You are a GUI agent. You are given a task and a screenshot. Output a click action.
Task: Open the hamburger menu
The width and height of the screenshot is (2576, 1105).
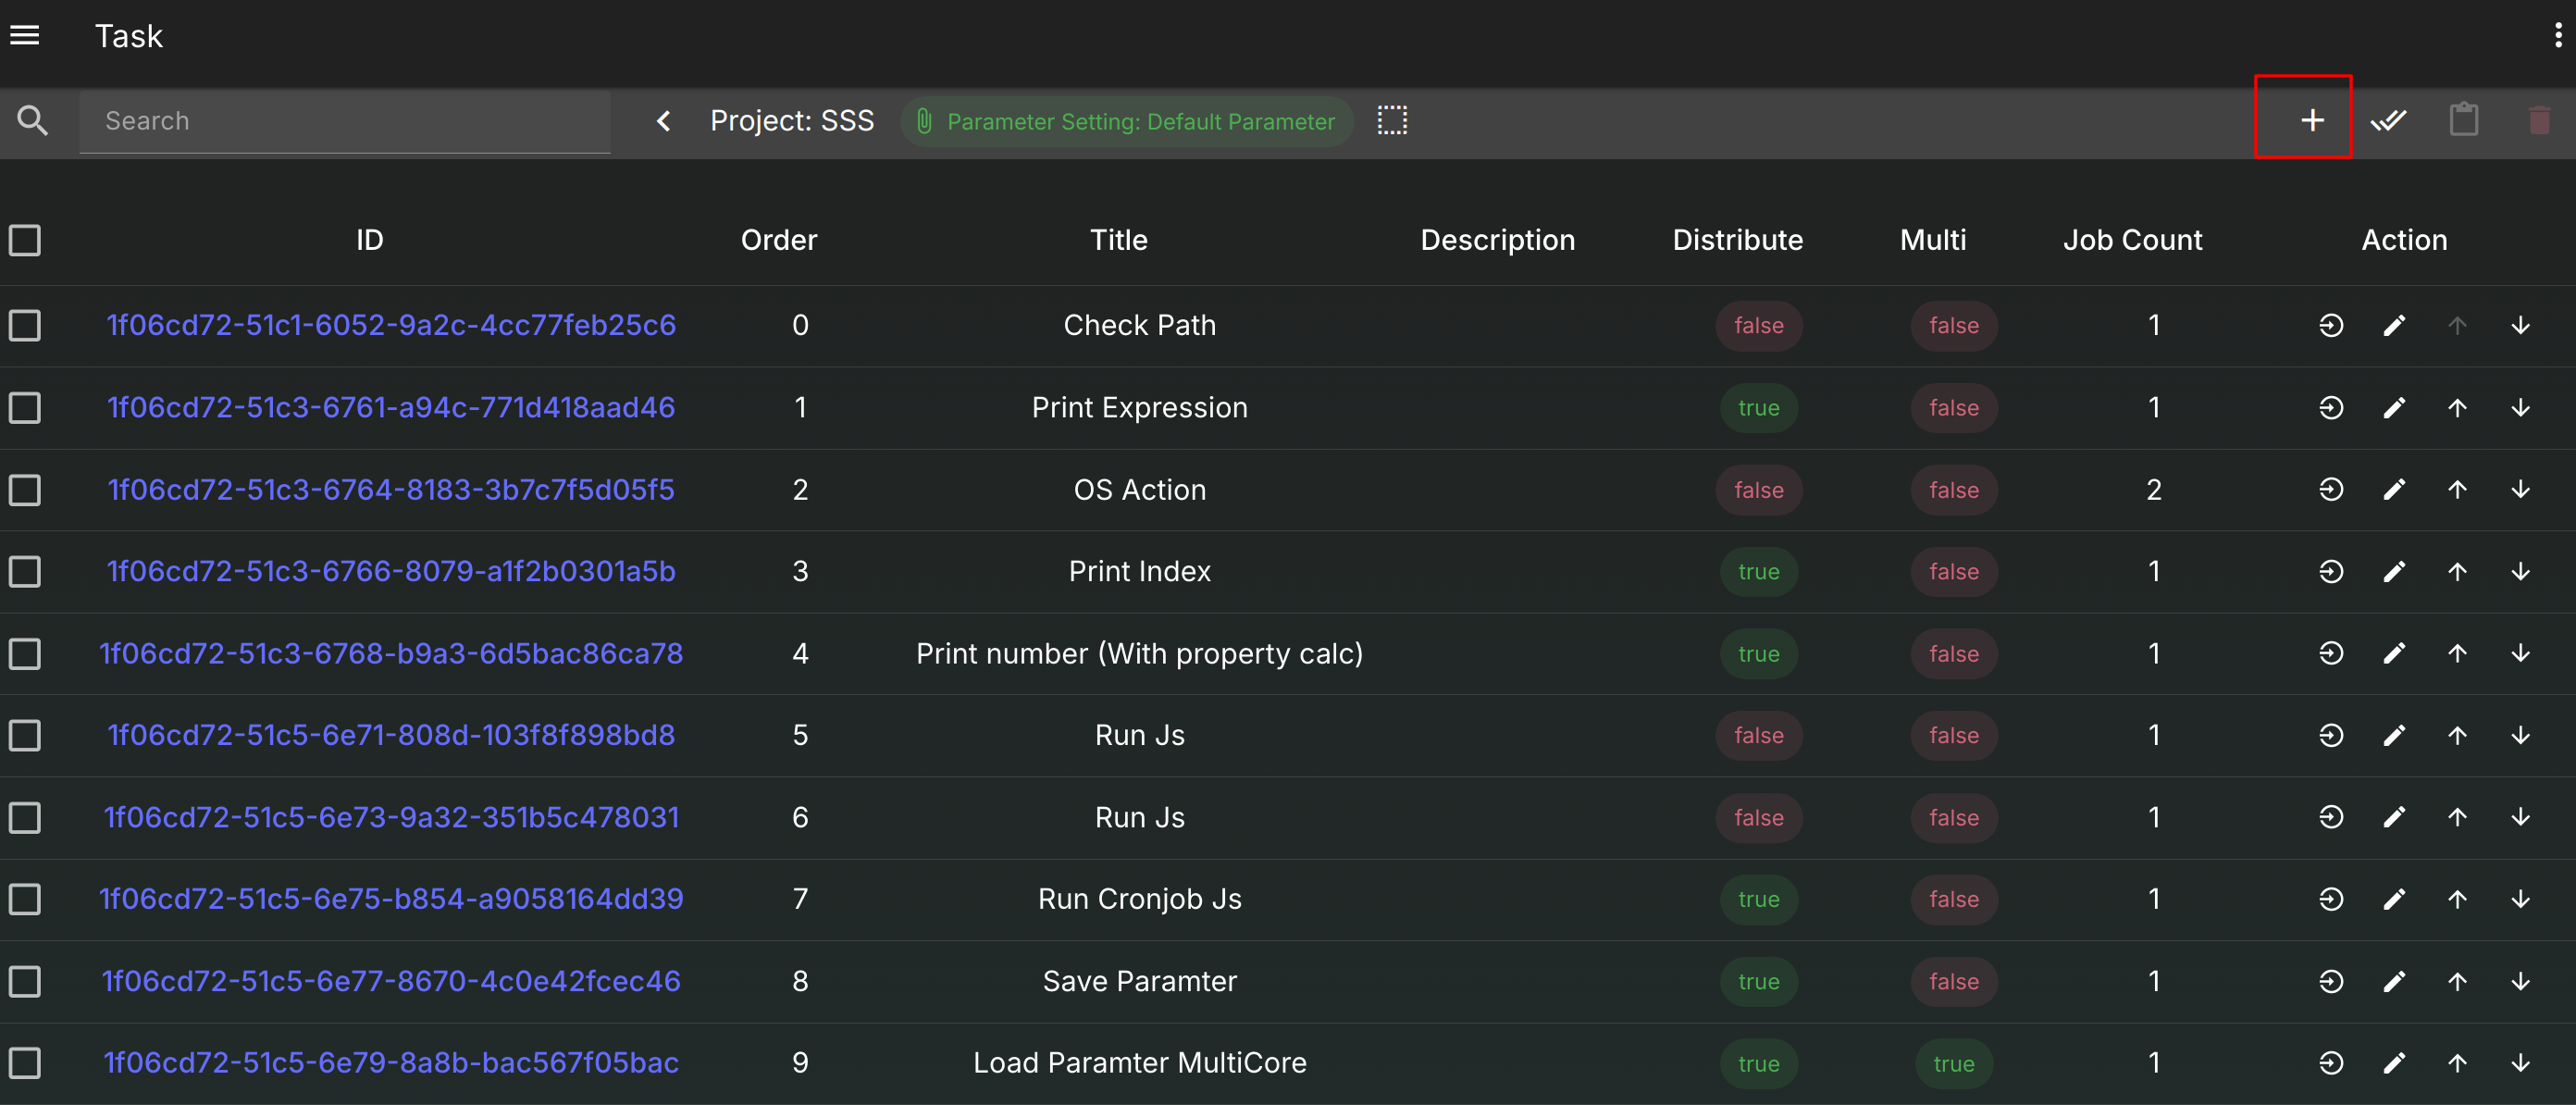coord(25,36)
